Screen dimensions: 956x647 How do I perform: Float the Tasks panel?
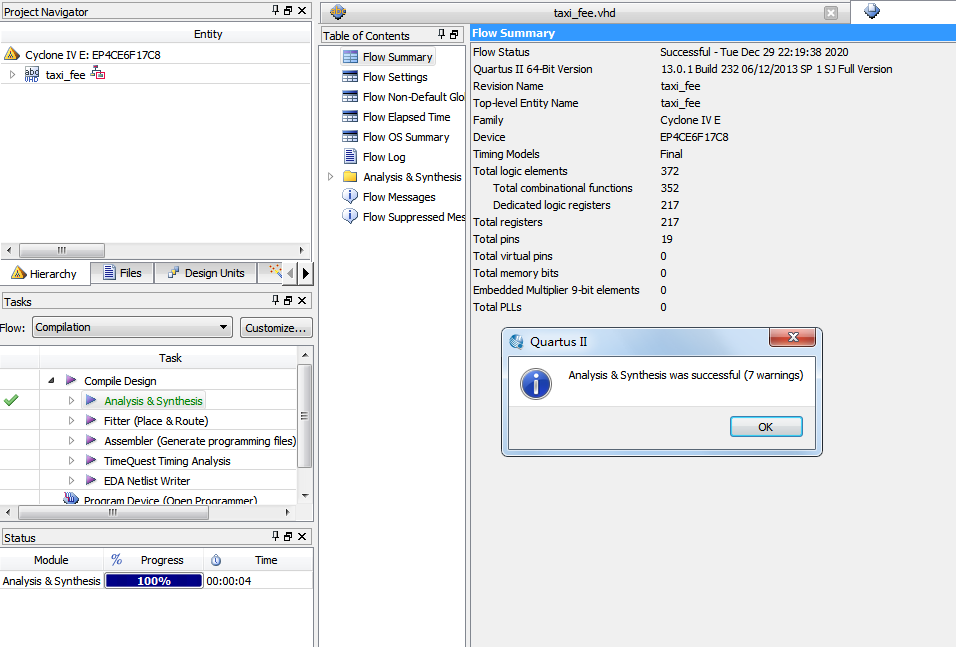[x=288, y=300]
